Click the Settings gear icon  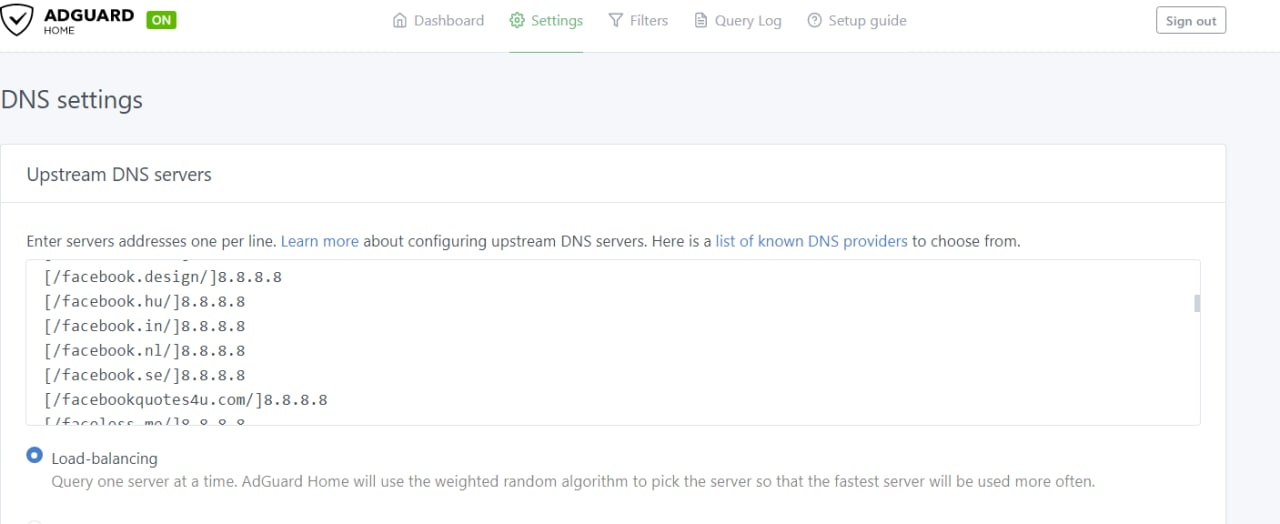click(517, 20)
